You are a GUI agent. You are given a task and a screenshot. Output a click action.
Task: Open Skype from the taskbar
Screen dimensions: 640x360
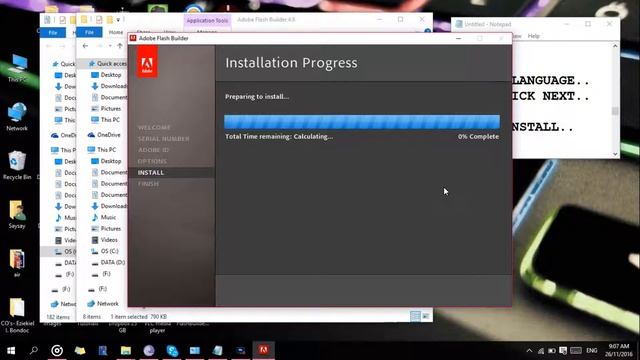(x=172, y=350)
